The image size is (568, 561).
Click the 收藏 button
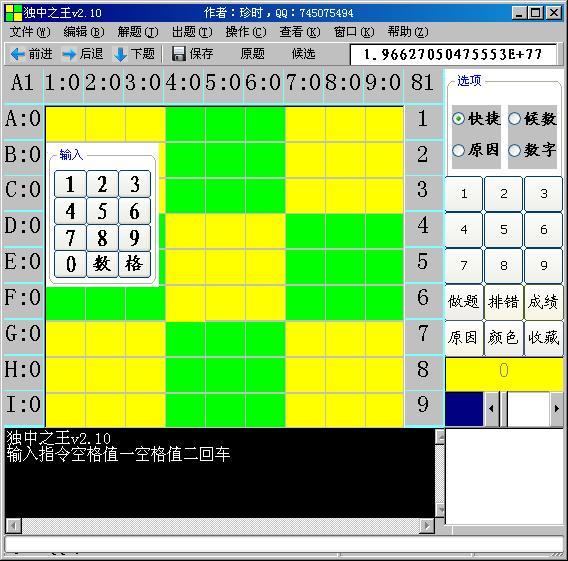(x=543, y=338)
